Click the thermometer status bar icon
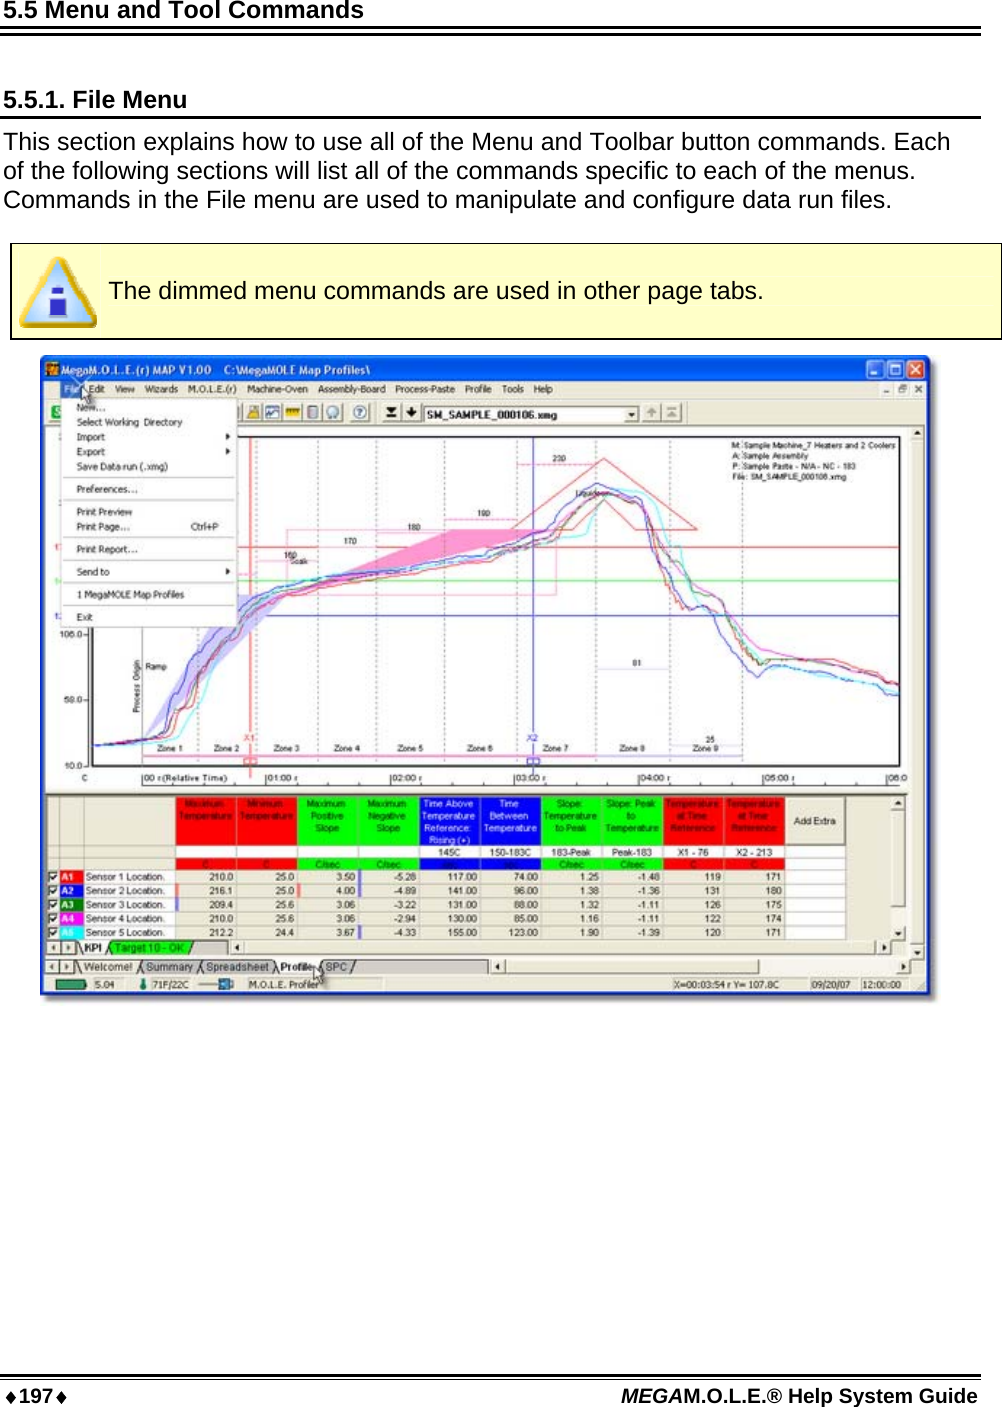Screen dimensions: 1002x1407 tap(143, 984)
